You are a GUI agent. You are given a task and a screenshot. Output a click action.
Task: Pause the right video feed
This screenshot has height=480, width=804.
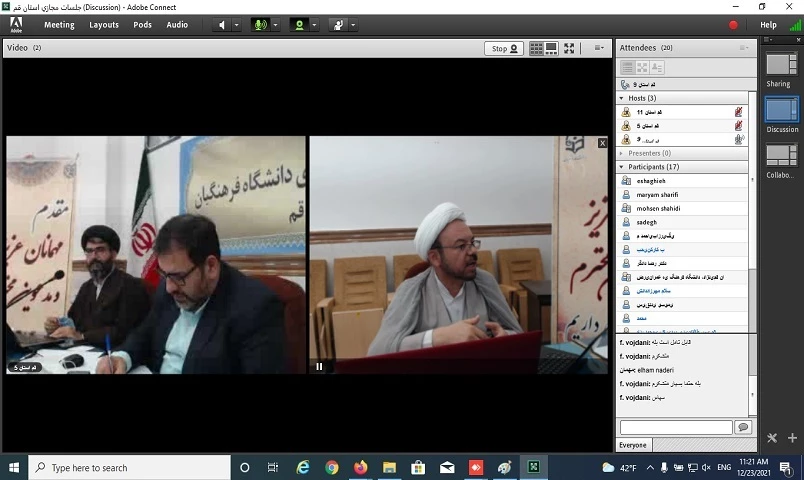pos(320,366)
